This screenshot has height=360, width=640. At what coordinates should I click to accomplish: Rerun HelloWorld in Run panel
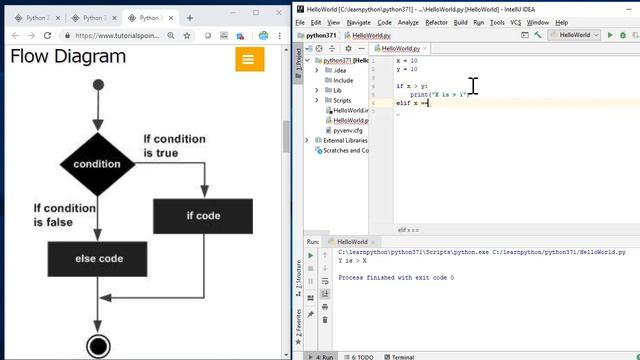pyautogui.click(x=311, y=256)
